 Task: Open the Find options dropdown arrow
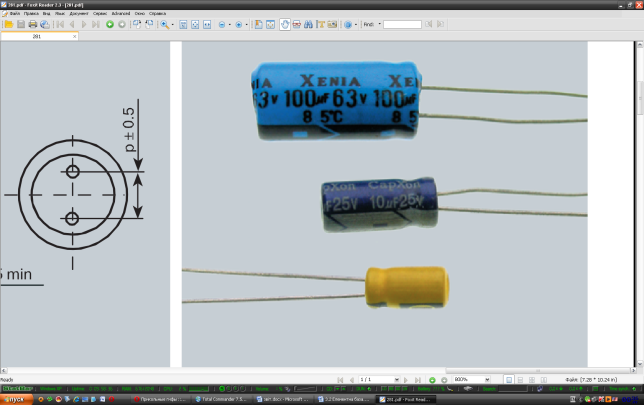[x=379, y=24]
